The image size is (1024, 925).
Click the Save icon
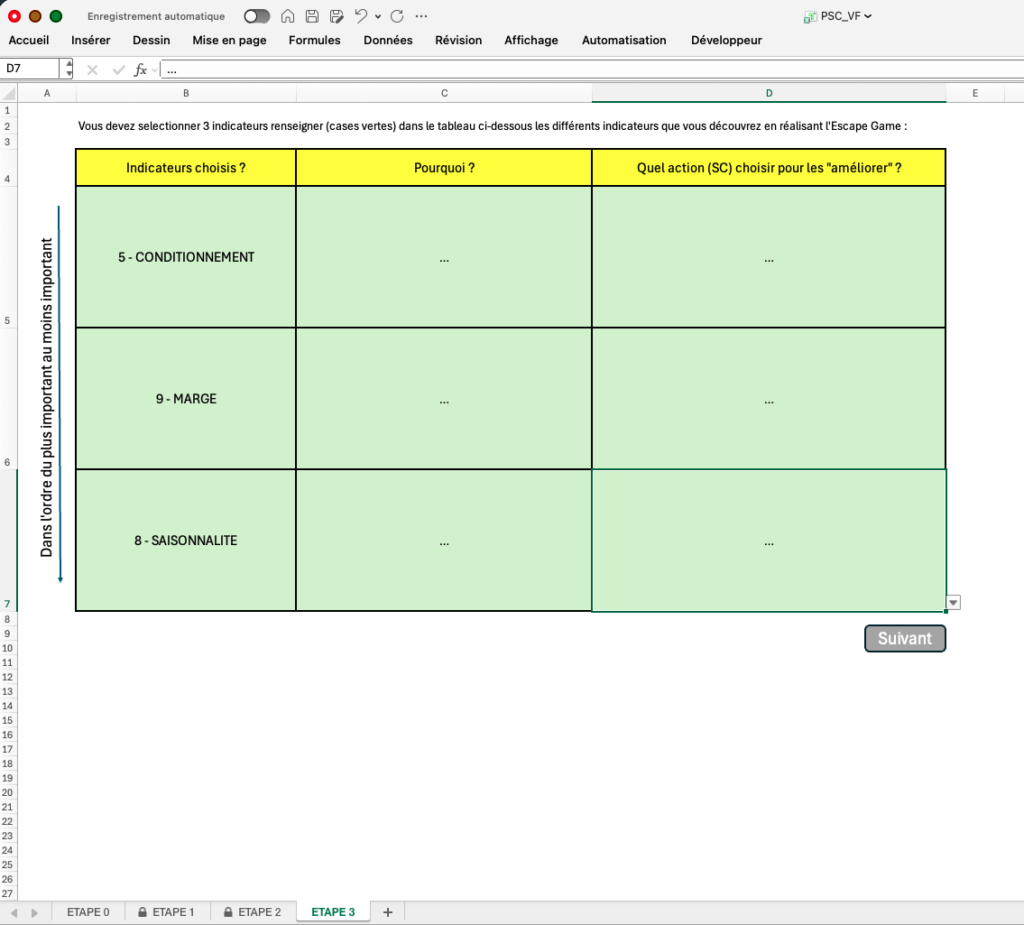(312, 16)
